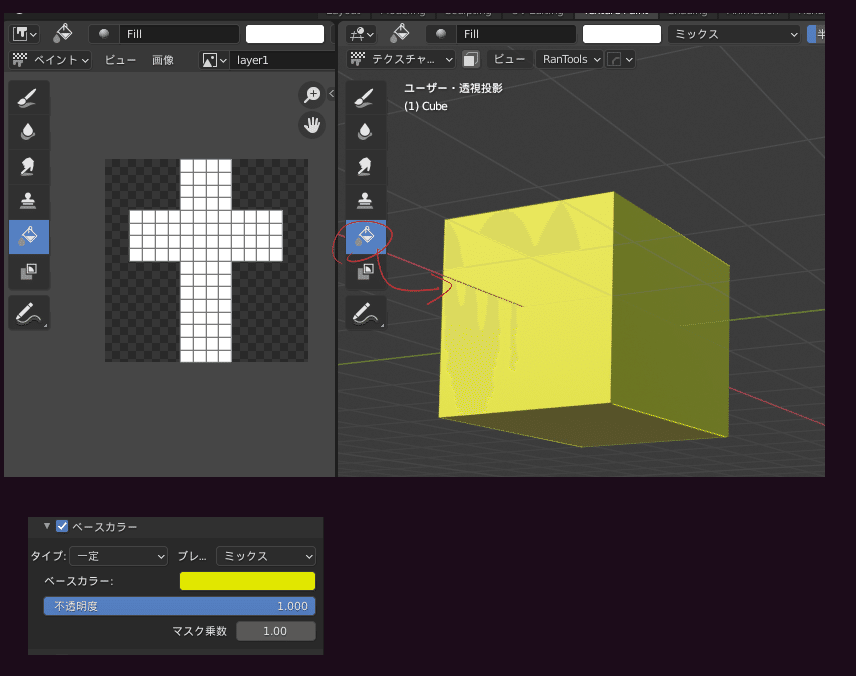Collapse the ベースカラー panel triangle

tap(47, 526)
